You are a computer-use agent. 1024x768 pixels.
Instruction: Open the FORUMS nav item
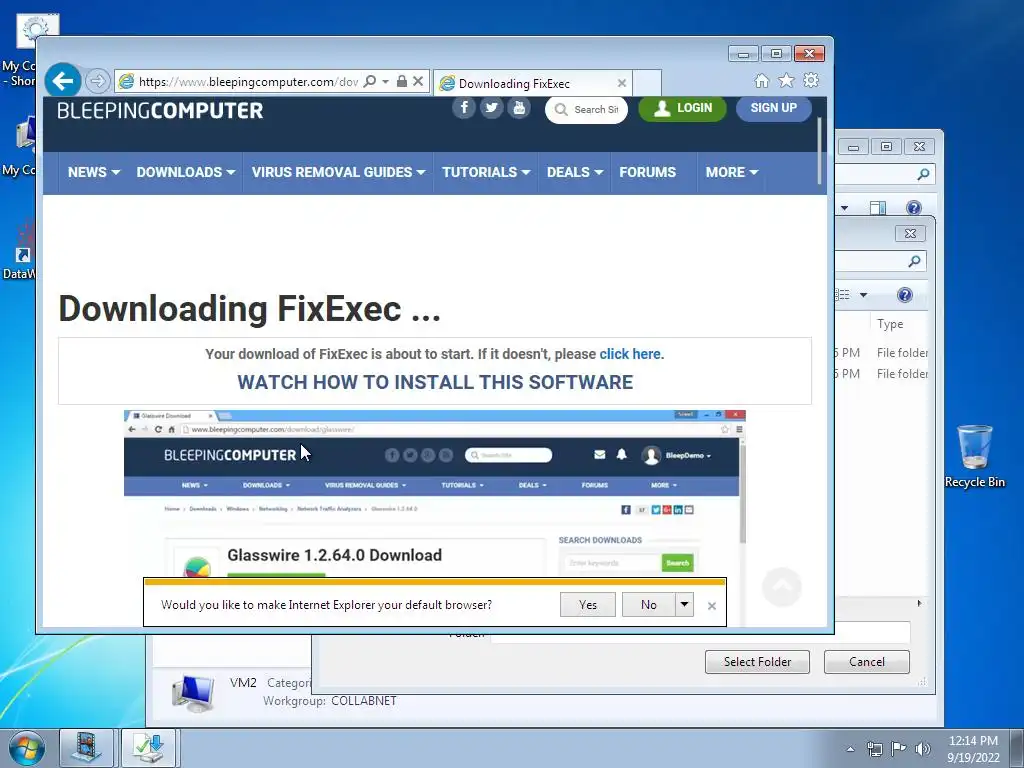click(x=647, y=172)
